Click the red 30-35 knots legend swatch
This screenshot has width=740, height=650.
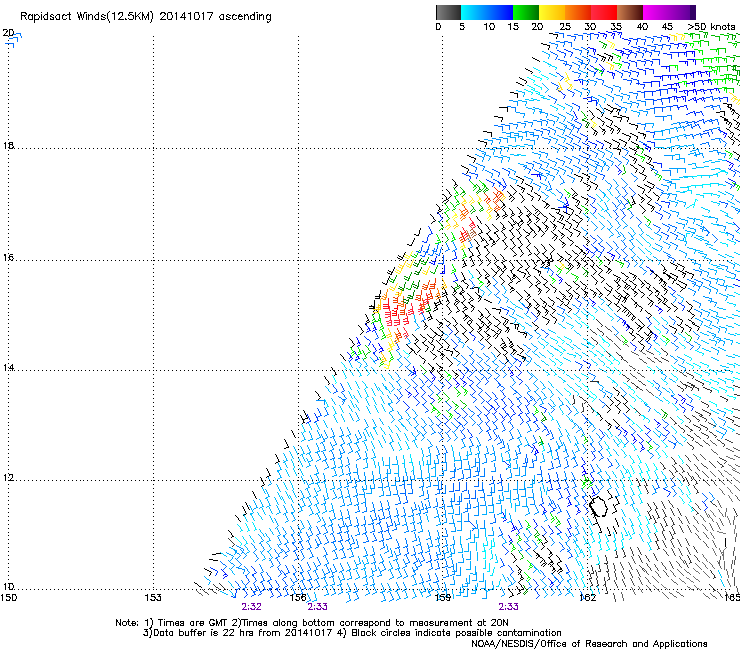[604, 12]
